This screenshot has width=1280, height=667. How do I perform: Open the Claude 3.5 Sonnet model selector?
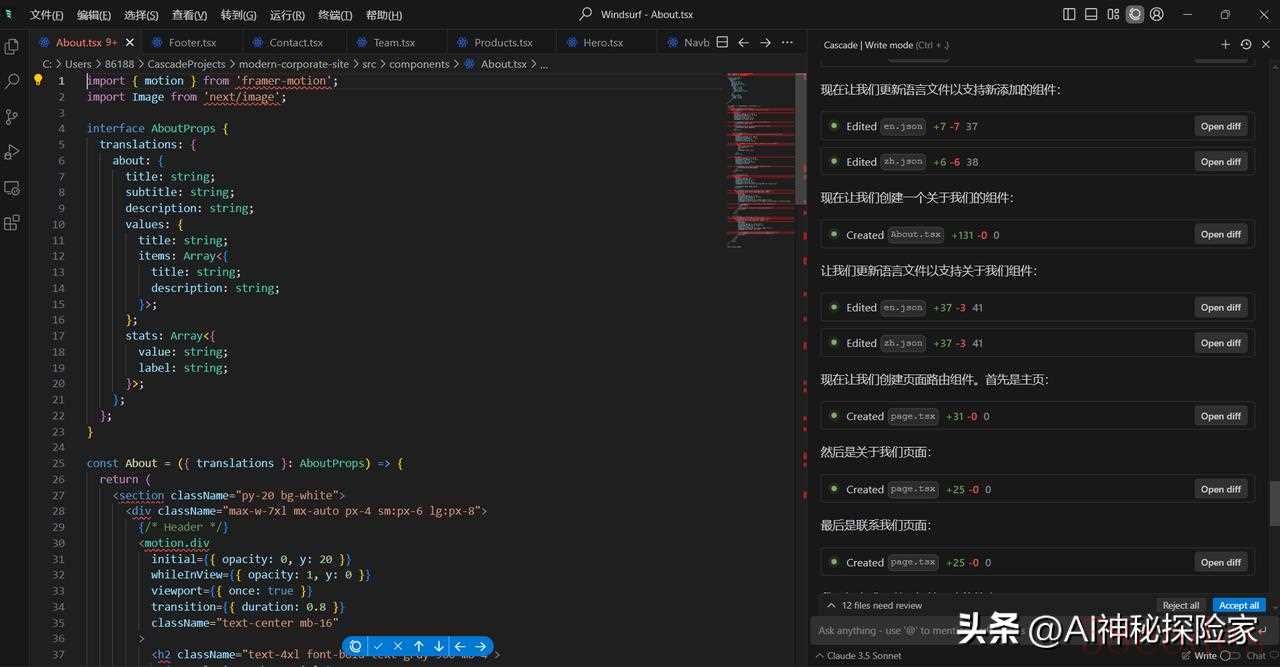coord(858,656)
